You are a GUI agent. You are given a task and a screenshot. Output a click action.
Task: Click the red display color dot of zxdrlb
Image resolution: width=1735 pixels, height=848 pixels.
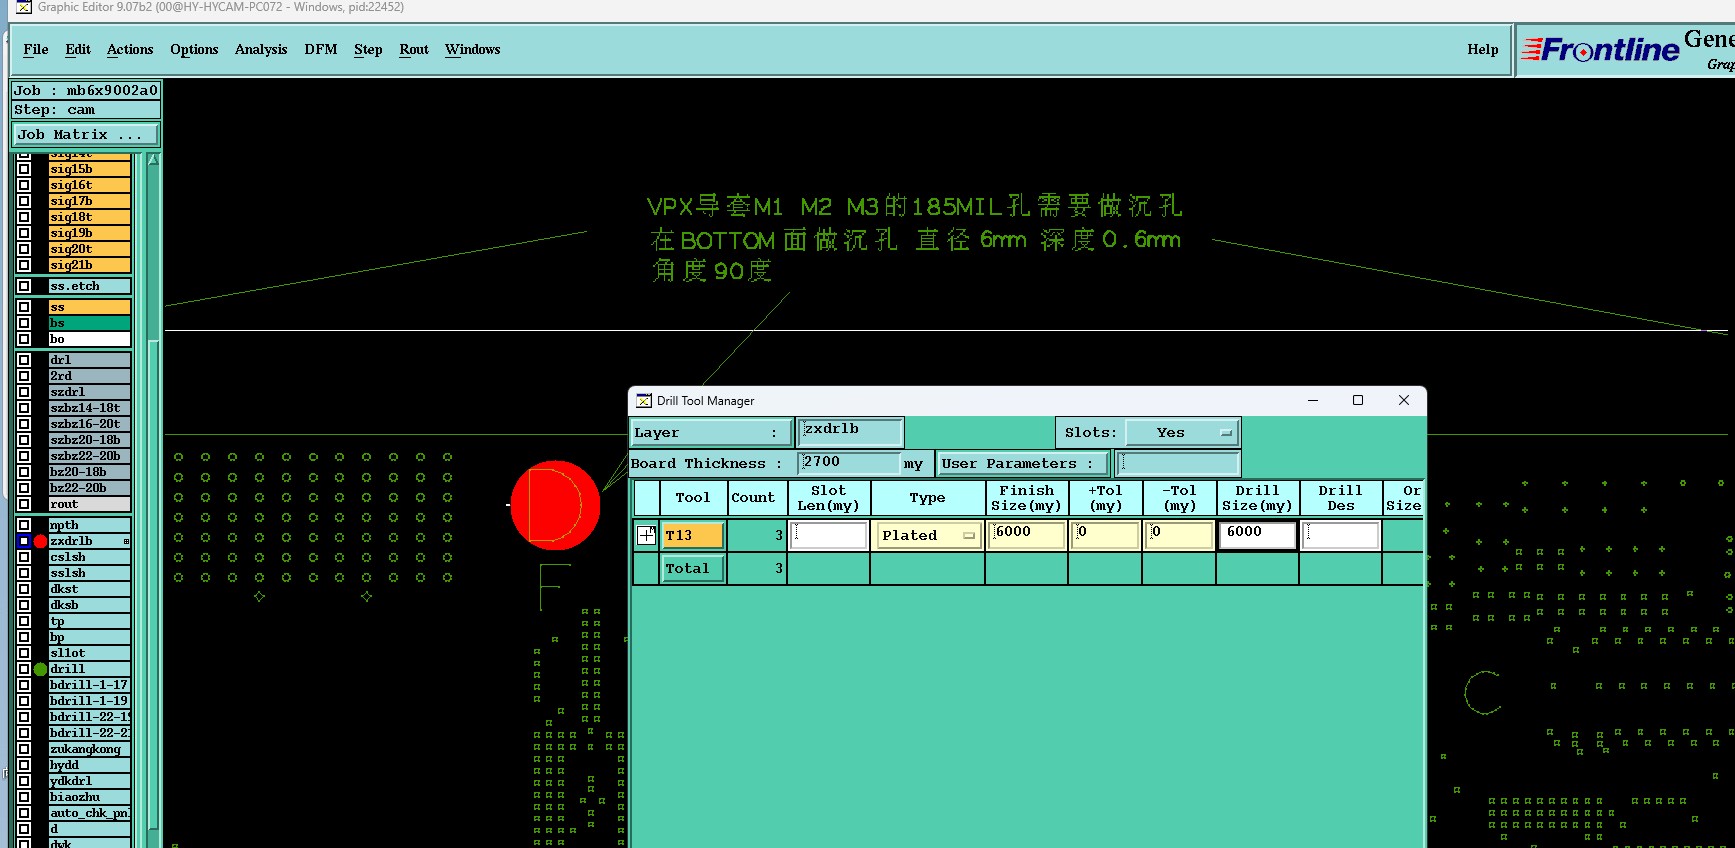coord(40,541)
